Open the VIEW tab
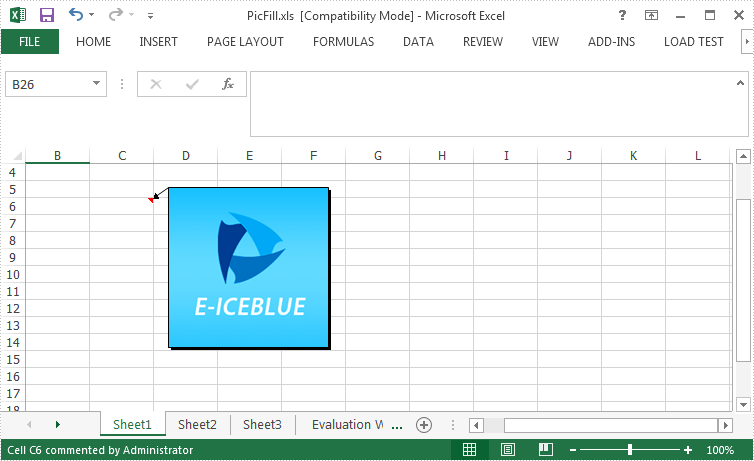The height and width of the screenshot is (461, 754). pos(545,42)
